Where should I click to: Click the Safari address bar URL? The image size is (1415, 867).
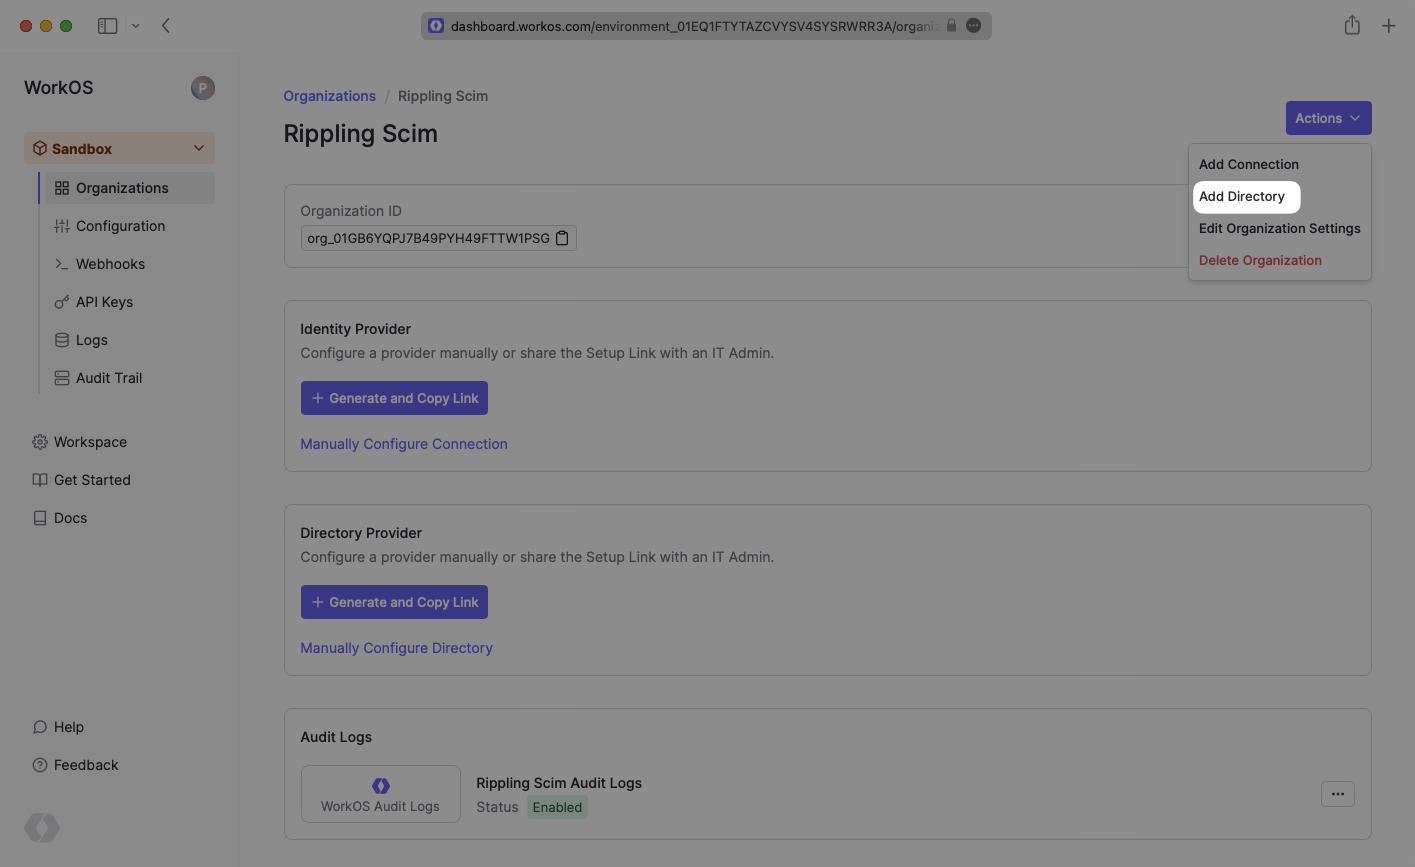(x=692, y=26)
